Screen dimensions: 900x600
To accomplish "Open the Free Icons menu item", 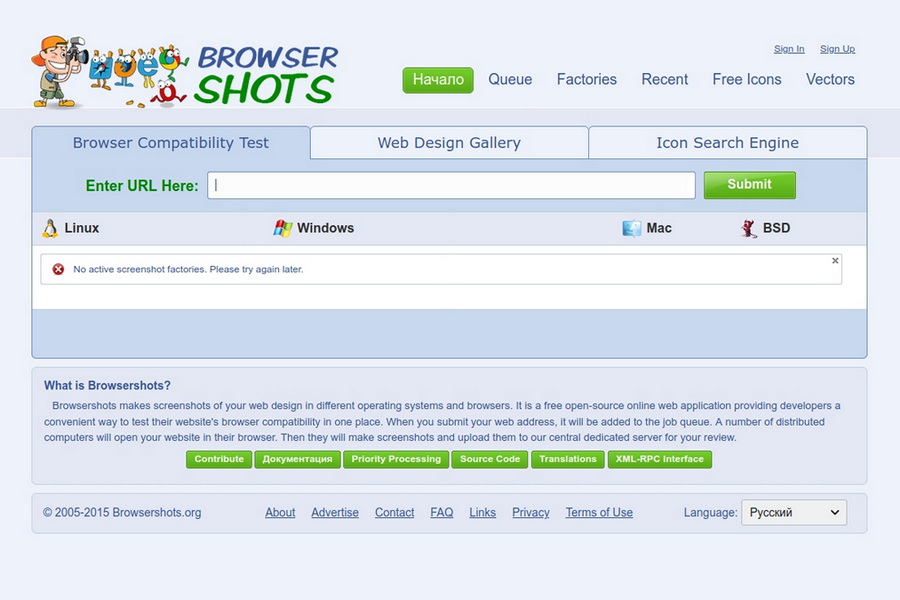I will tap(747, 79).
